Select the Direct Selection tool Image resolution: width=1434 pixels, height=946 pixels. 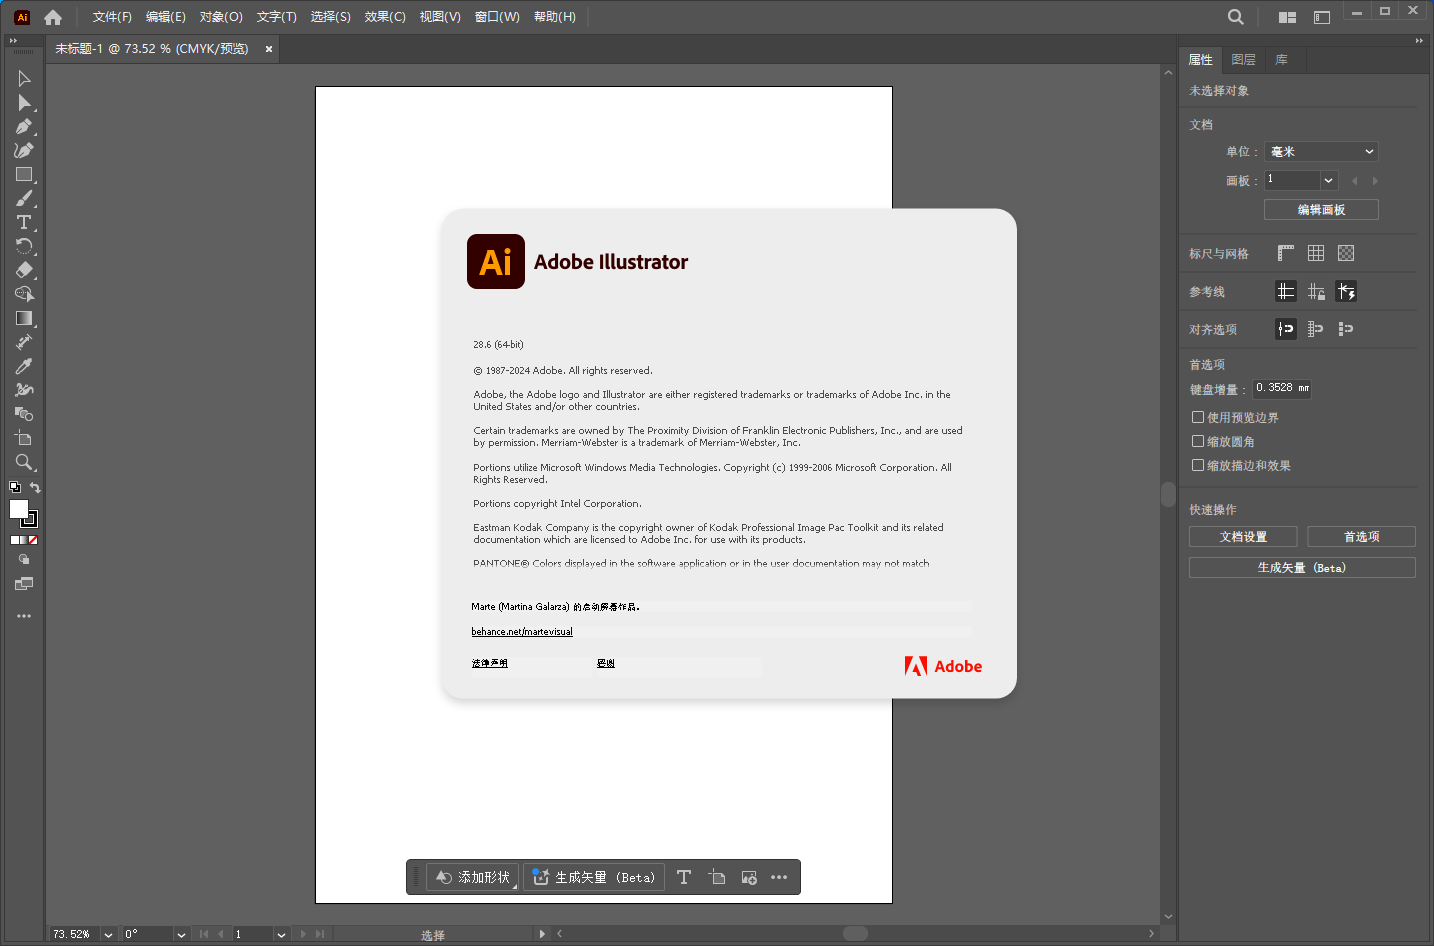24,103
